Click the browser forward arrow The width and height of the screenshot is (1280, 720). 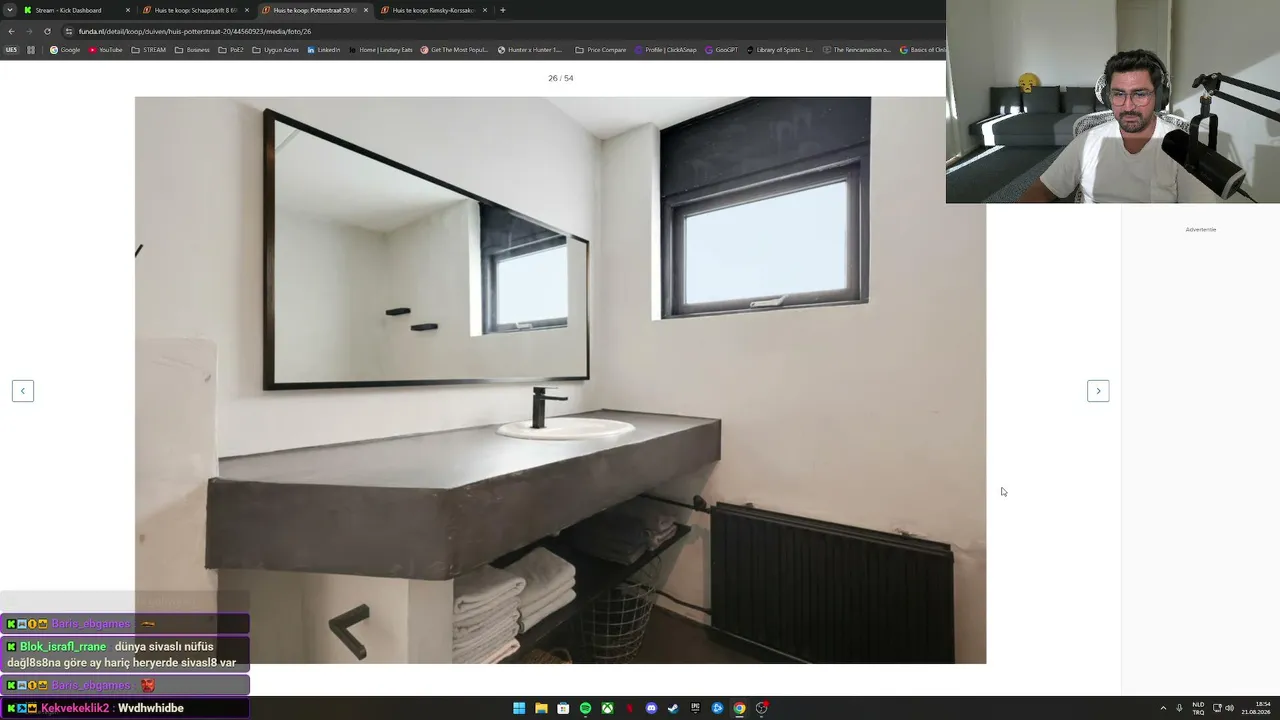tap(29, 31)
